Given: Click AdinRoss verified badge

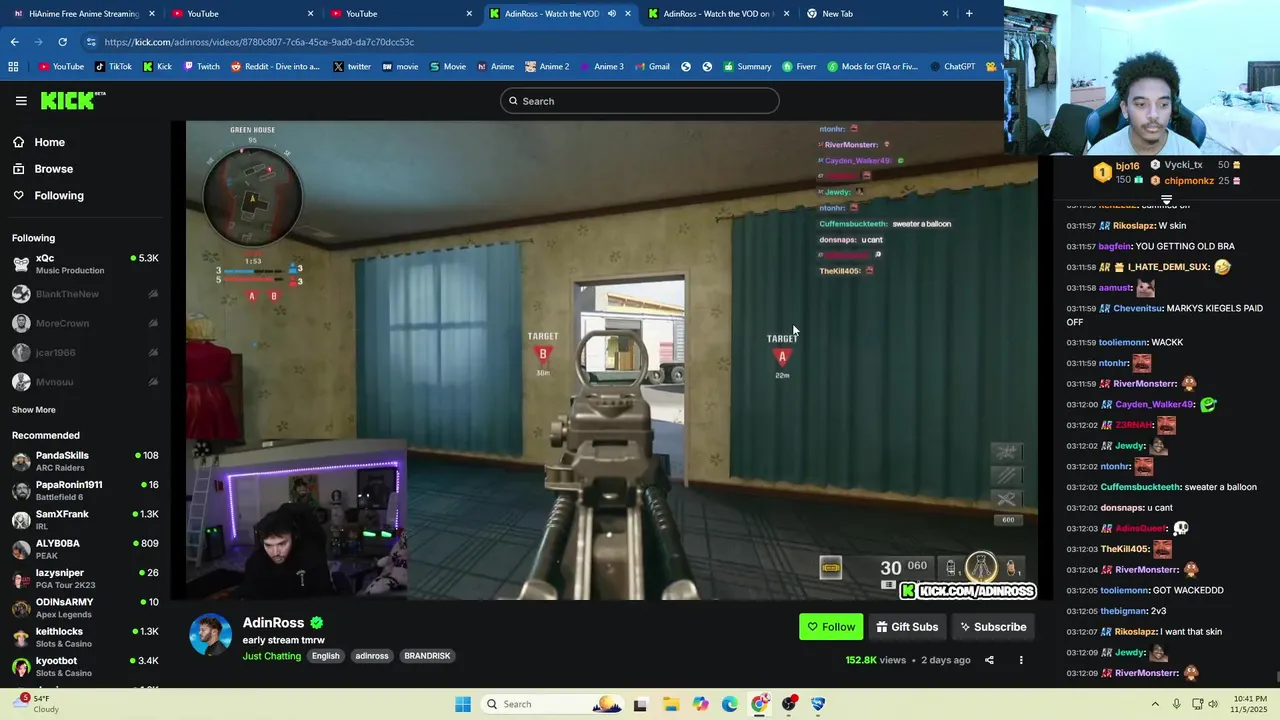Looking at the screenshot, I should 317,623.
